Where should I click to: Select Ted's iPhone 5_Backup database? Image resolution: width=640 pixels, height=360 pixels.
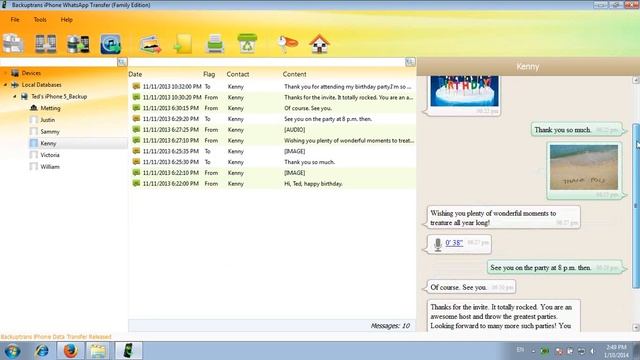pos(59,97)
